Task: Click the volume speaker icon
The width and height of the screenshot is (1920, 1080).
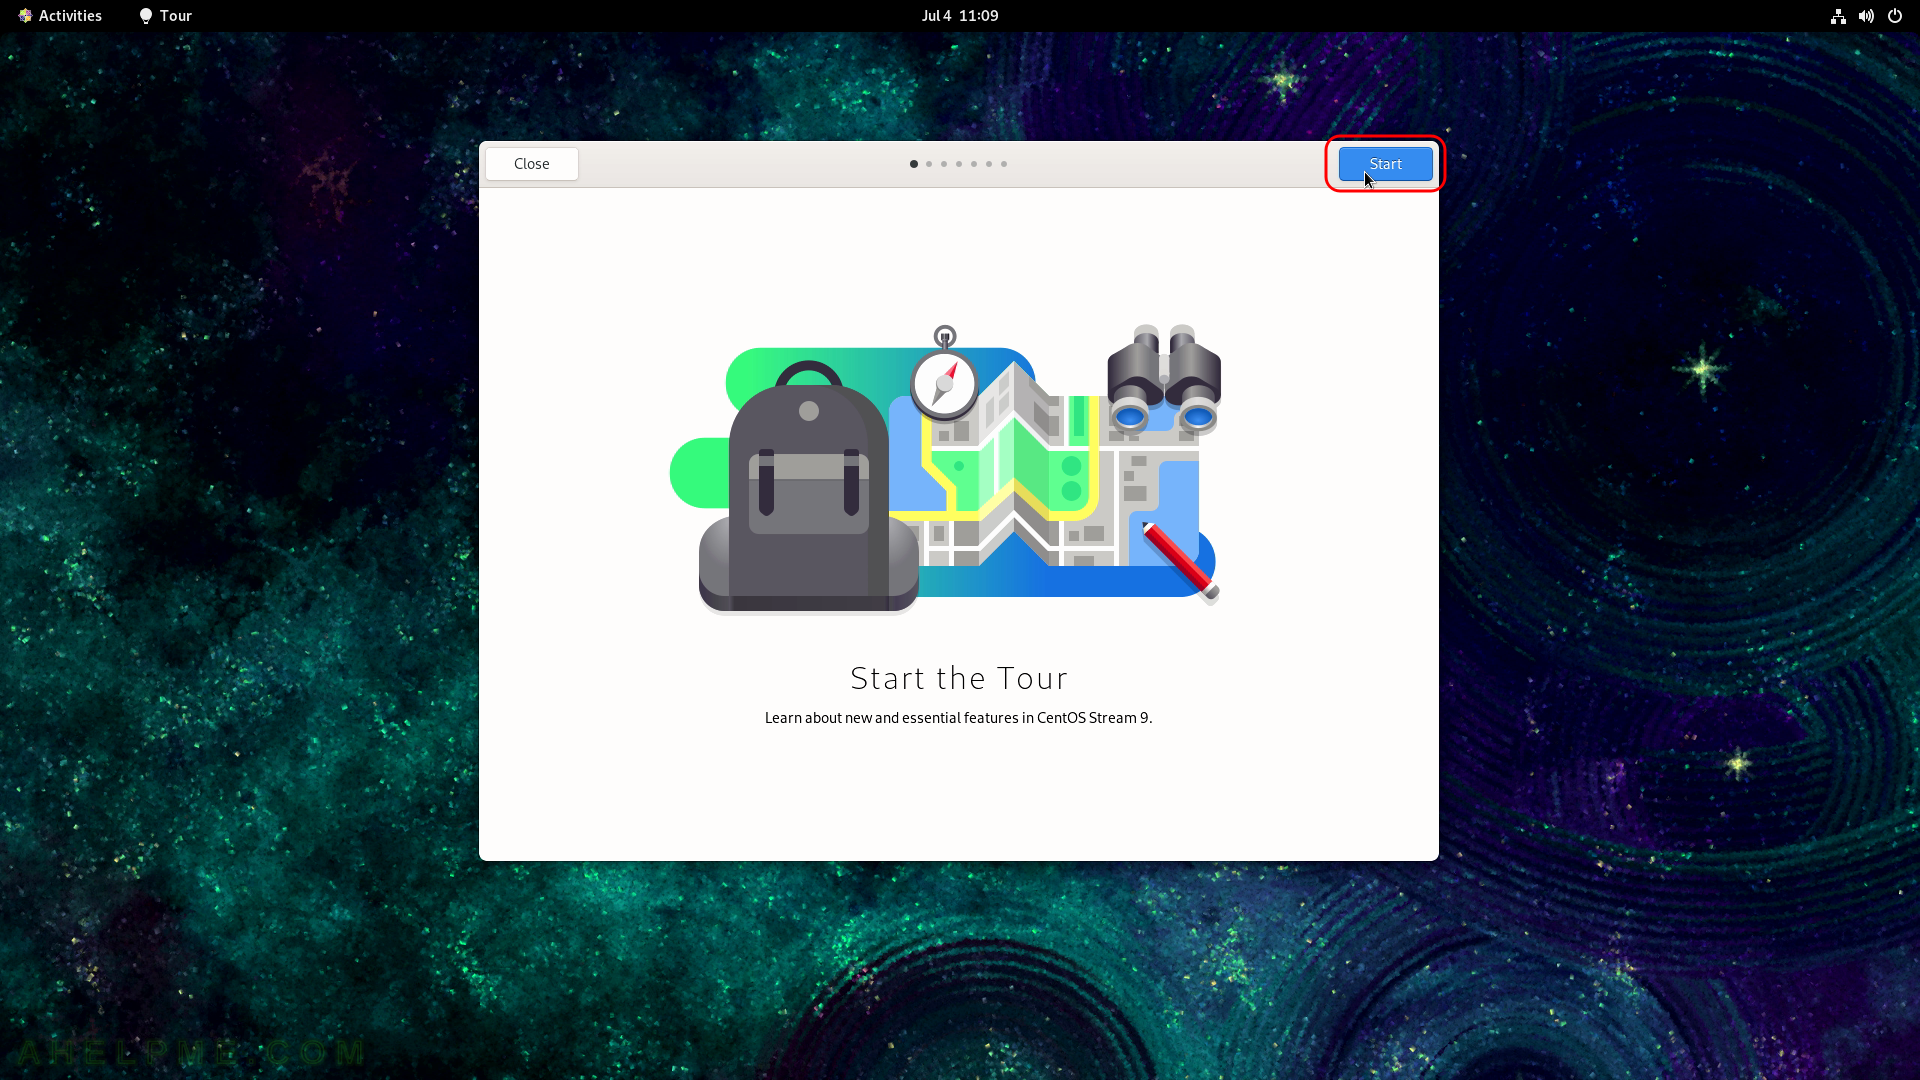Action: click(1866, 16)
